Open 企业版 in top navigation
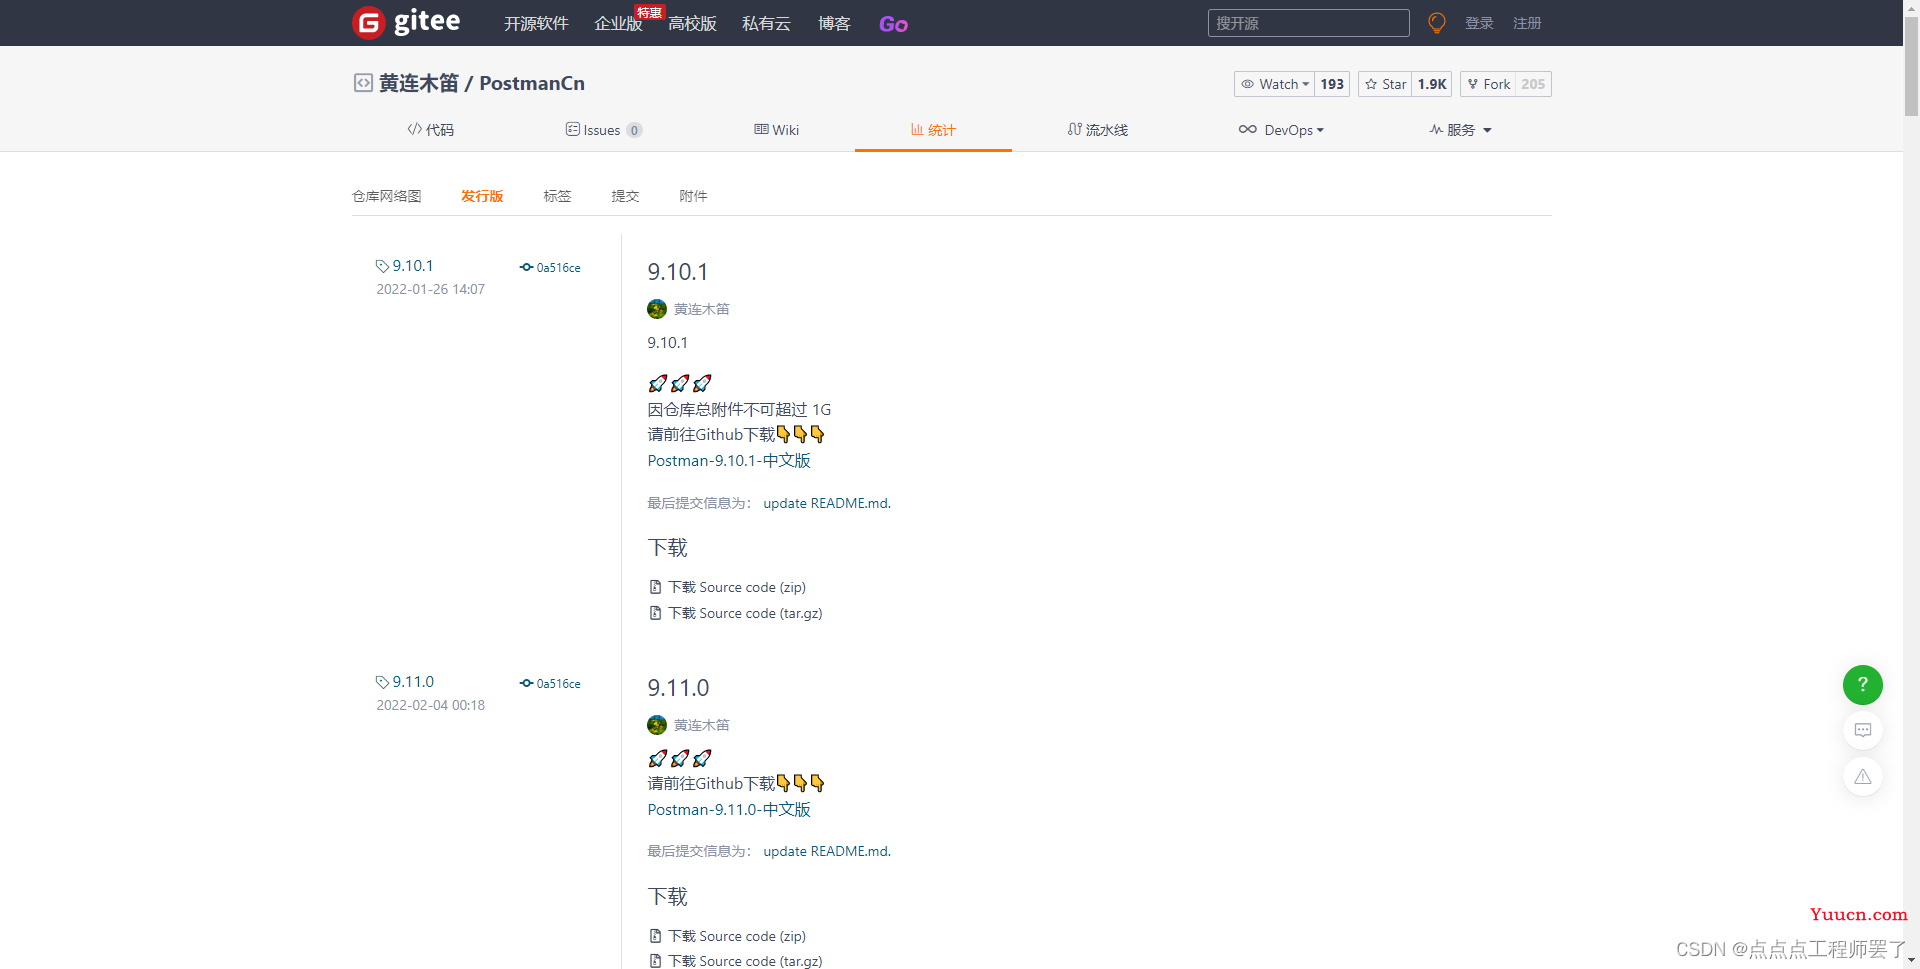This screenshot has height=969, width=1920. (x=618, y=24)
